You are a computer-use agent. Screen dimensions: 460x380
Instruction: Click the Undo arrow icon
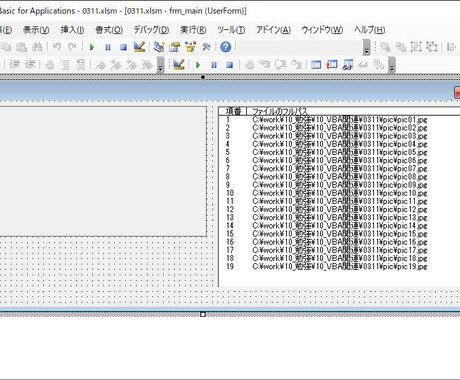57,47
